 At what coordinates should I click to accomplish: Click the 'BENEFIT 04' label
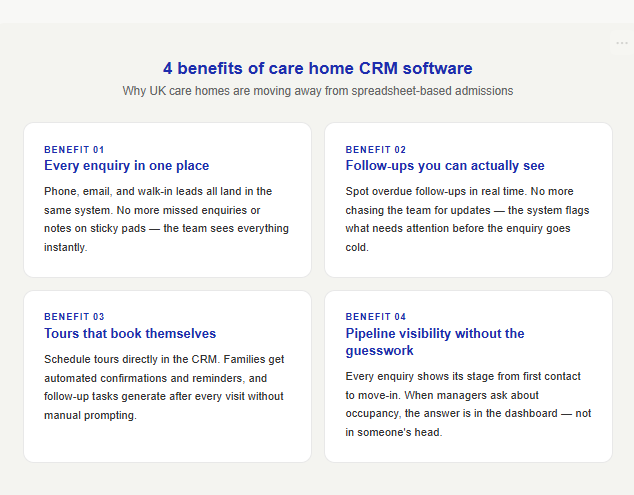tap(376, 317)
